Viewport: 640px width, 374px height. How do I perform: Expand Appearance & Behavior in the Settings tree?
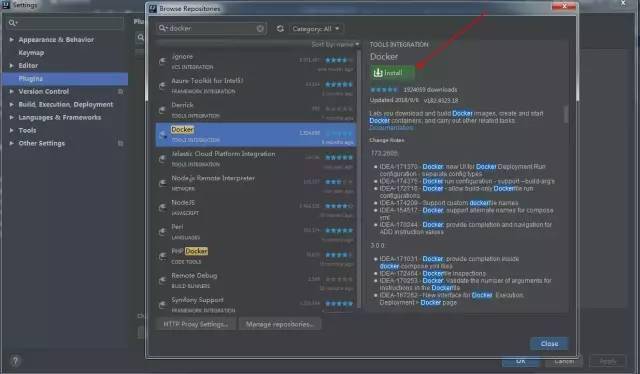[x=11, y=40]
